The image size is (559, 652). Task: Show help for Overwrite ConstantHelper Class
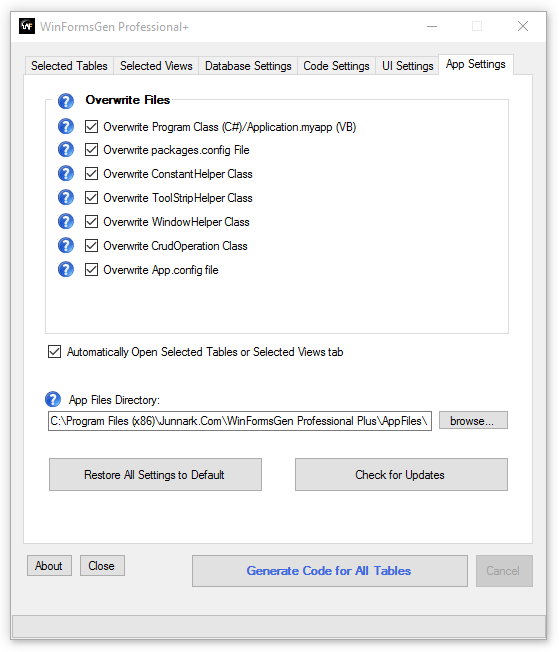[x=66, y=173]
